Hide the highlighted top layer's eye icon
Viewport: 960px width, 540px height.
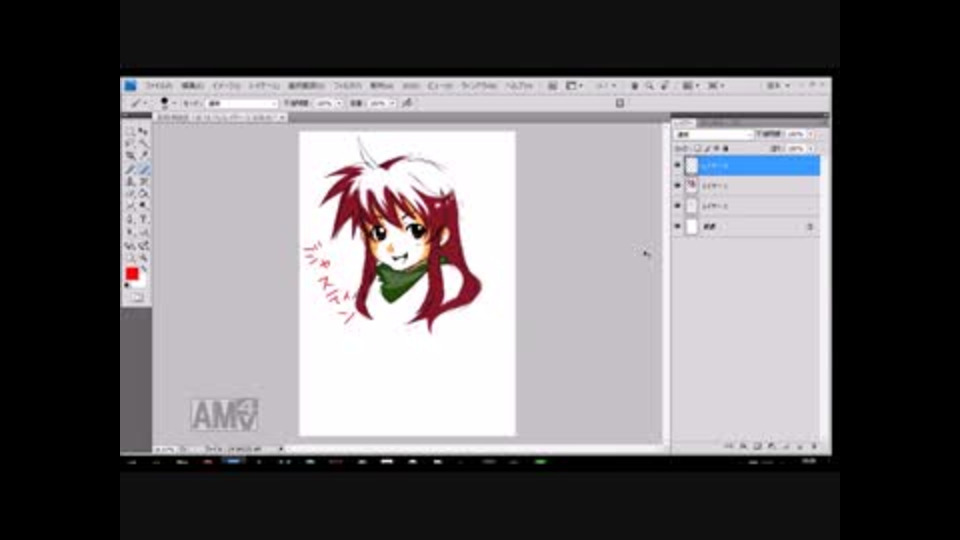tap(677, 165)
